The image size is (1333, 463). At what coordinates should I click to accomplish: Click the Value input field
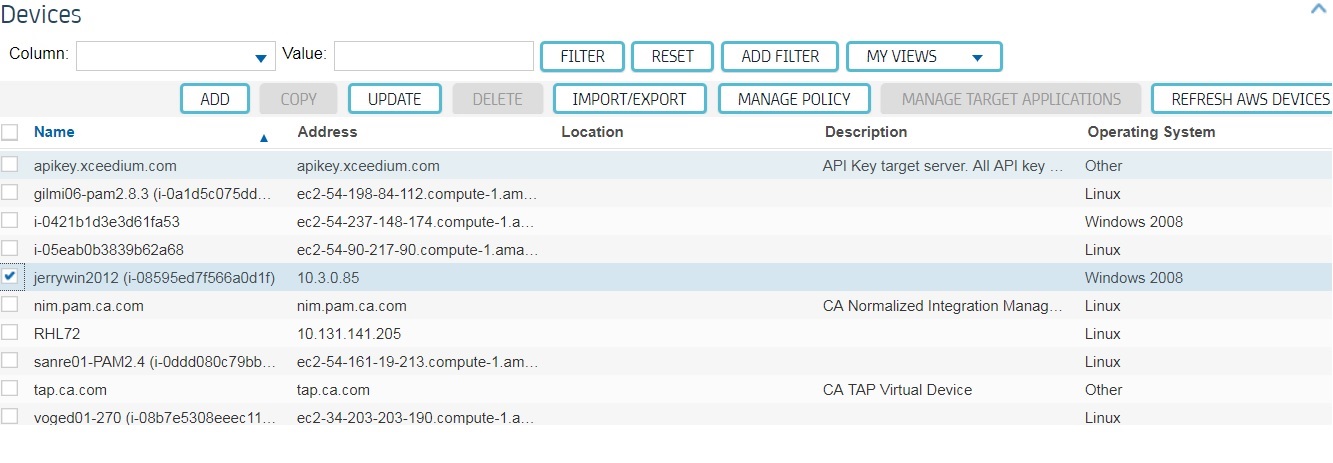tap(434, 56)
